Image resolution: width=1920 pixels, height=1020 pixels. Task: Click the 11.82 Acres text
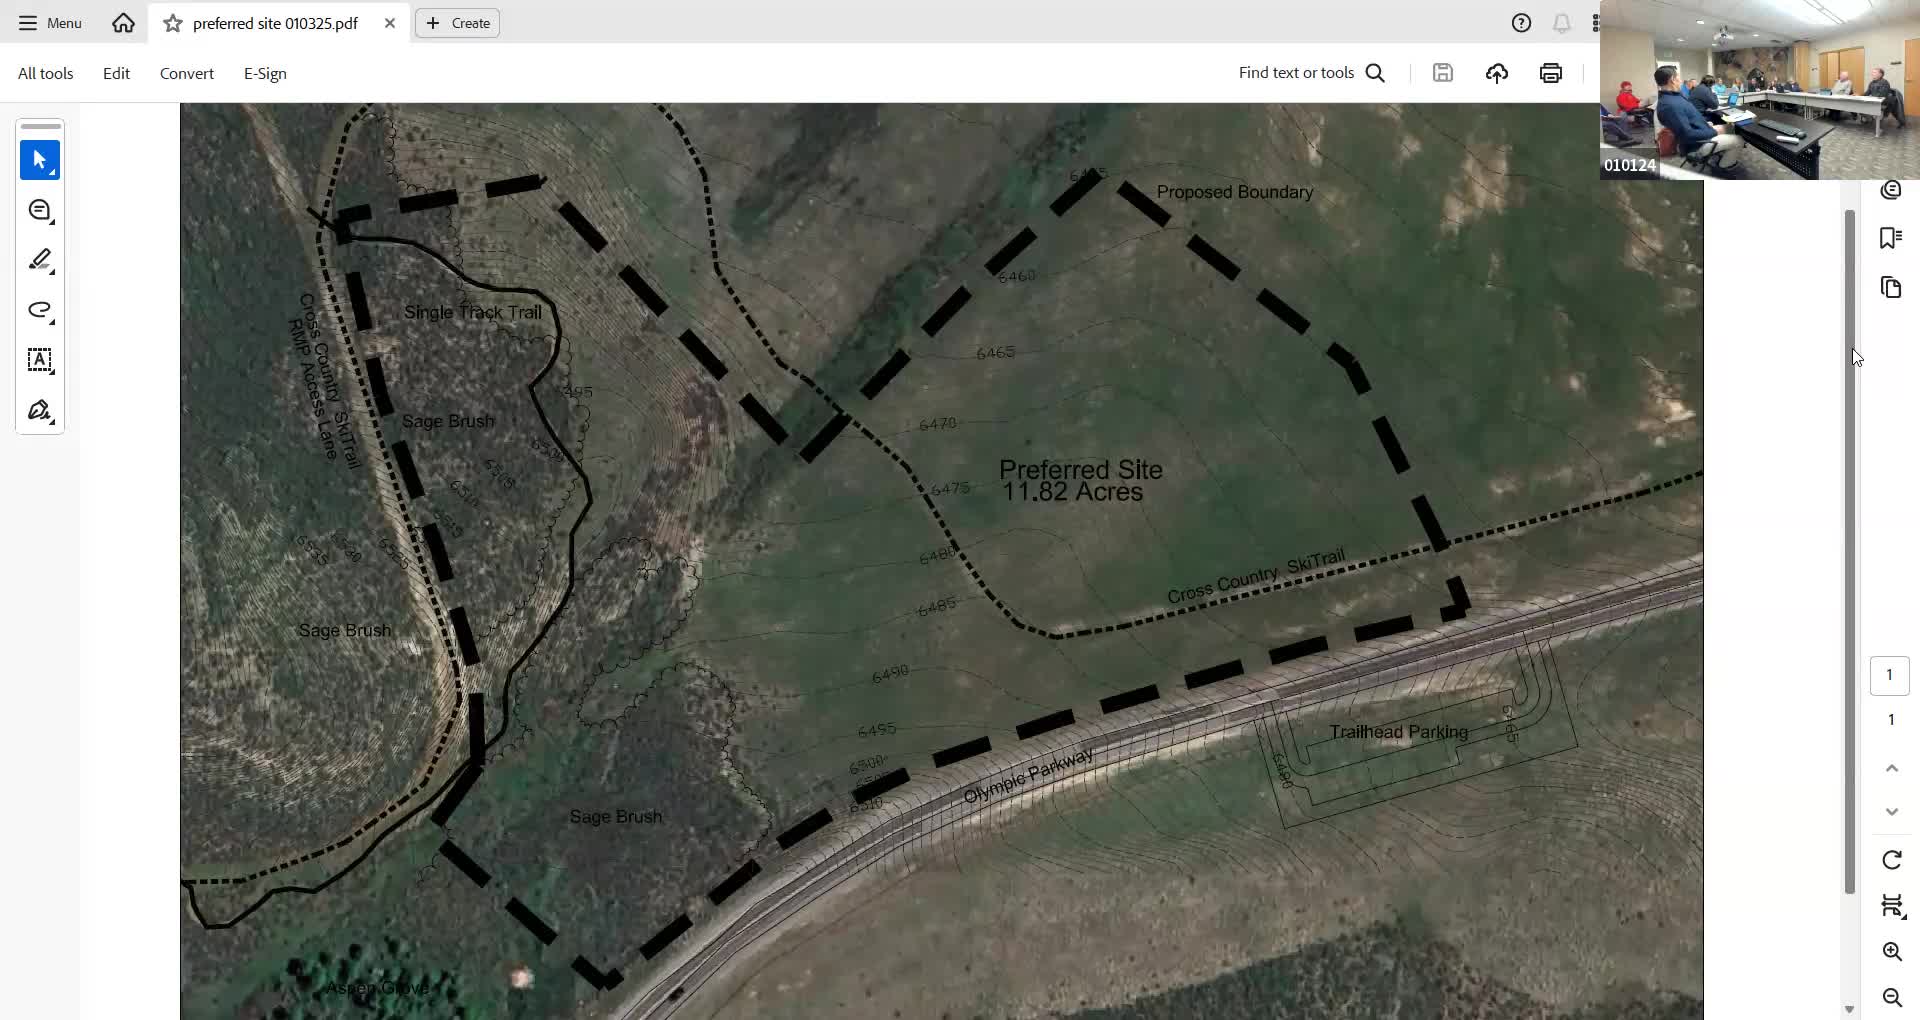click(x=1072, y=492)
